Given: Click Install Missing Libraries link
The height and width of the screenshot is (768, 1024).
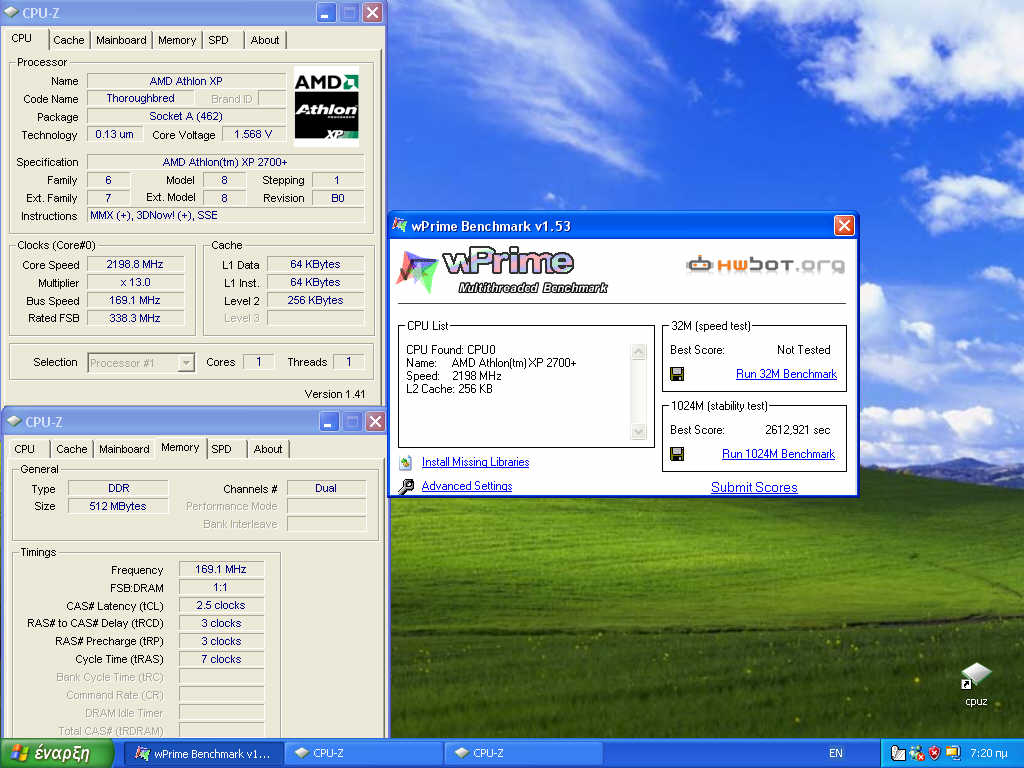Looking at the screenshot, I should point(475,462).
